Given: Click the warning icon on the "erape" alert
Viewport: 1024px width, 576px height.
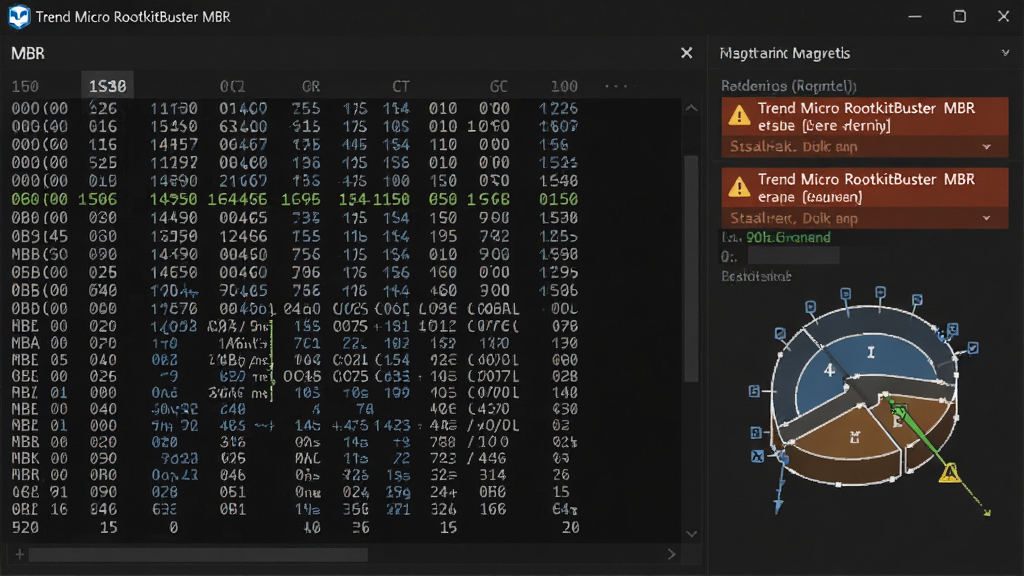Looking at the screenshot, I should (739, 187).
